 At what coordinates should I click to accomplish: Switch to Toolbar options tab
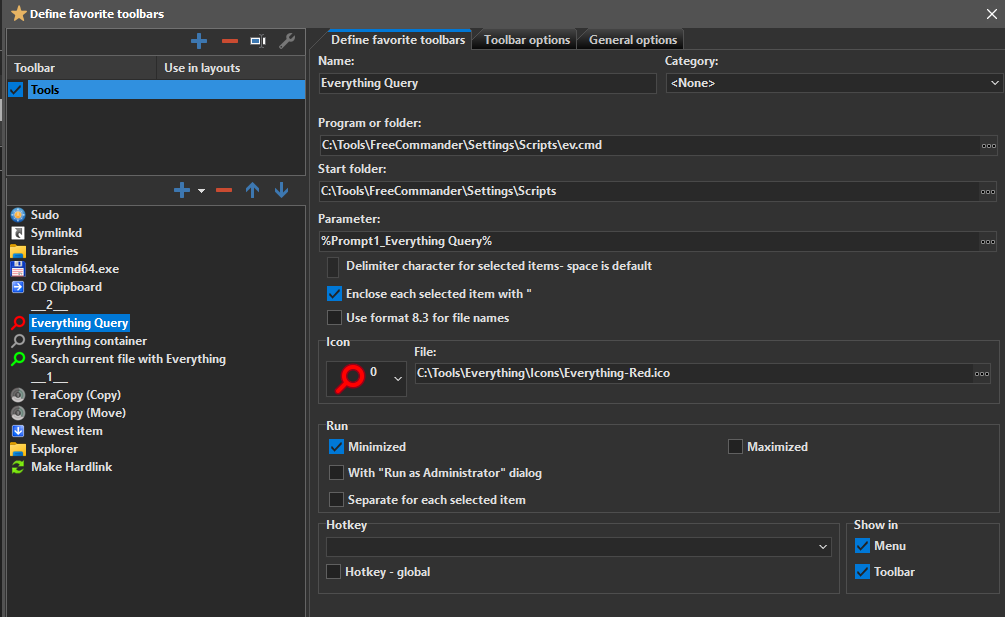(x=526, y=40)
